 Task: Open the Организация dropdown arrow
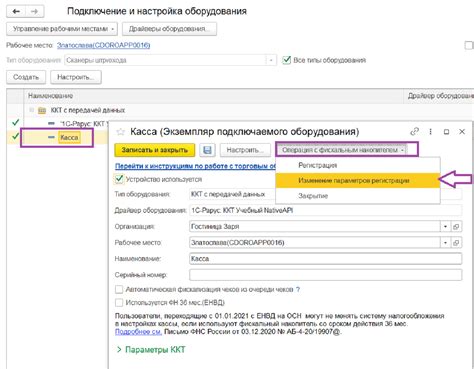point(445,227)
